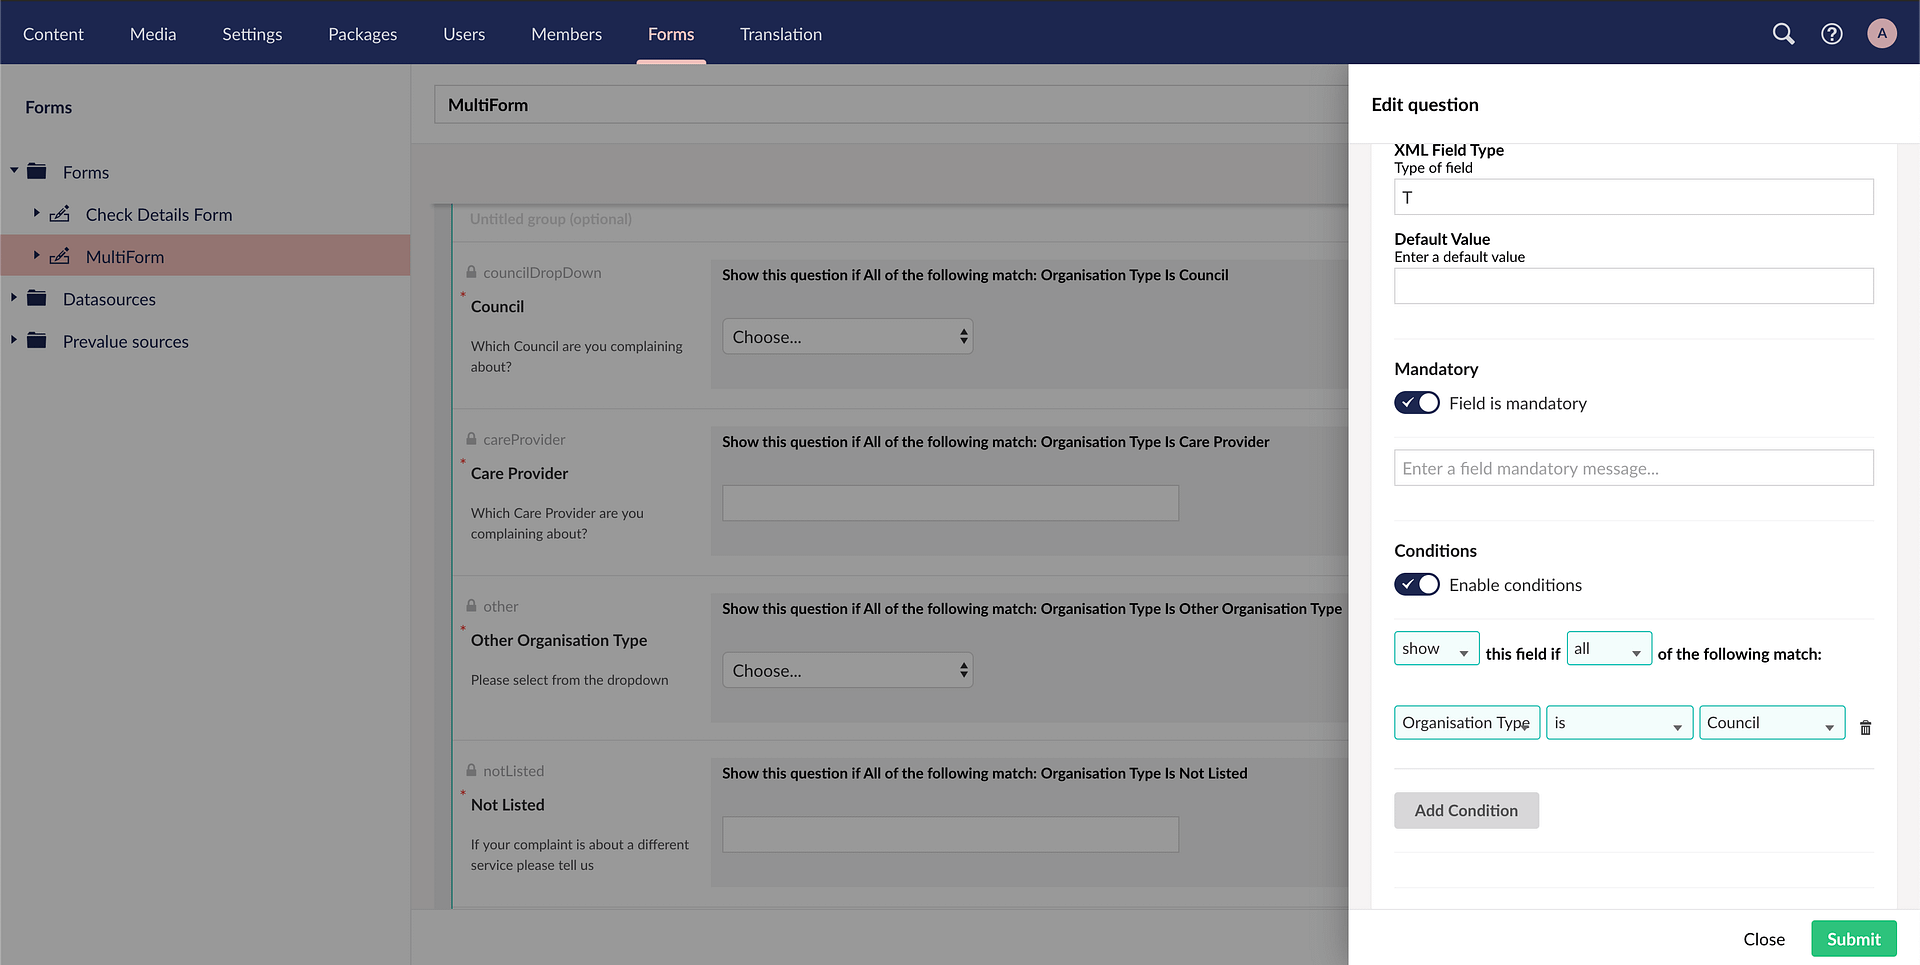1920x965 pixels.
Task: Select MultiForm in the forms tree
Action: point(125,257)
